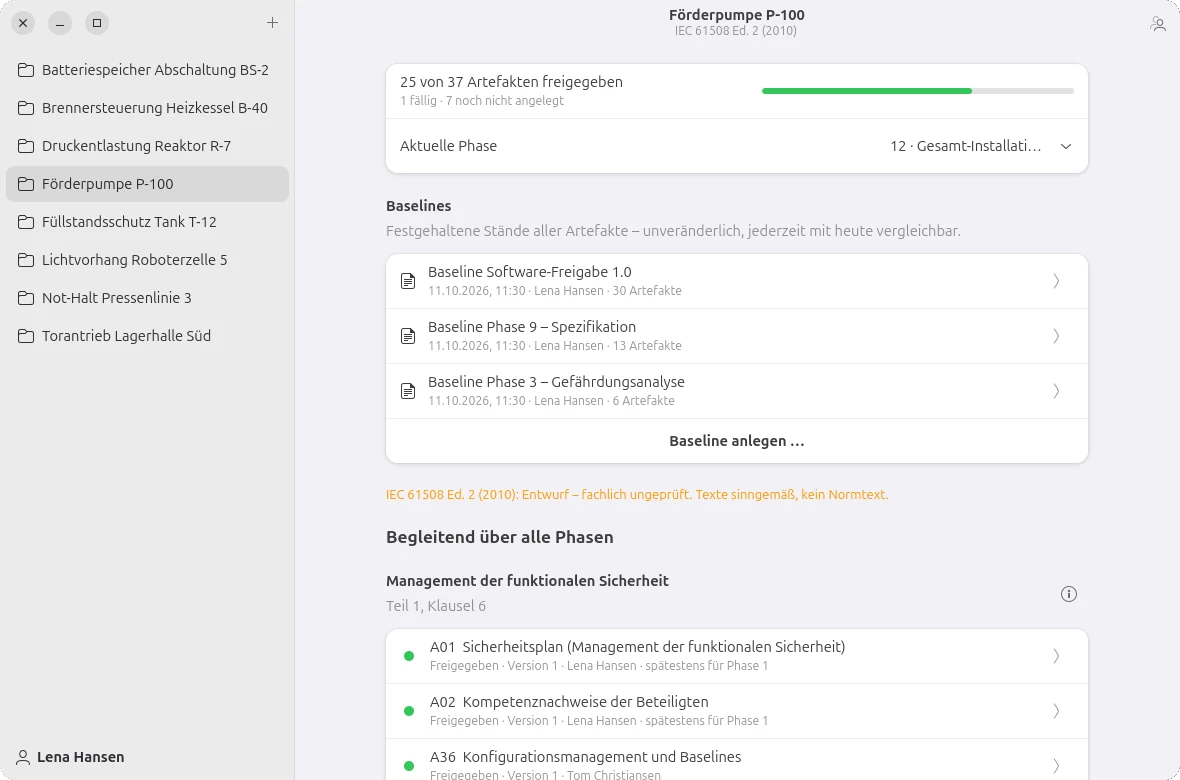Click orange IEC 61508 draft warning text
Image resolution: width=1180 pixels, height=780 pixels.
tap(637, 495)
